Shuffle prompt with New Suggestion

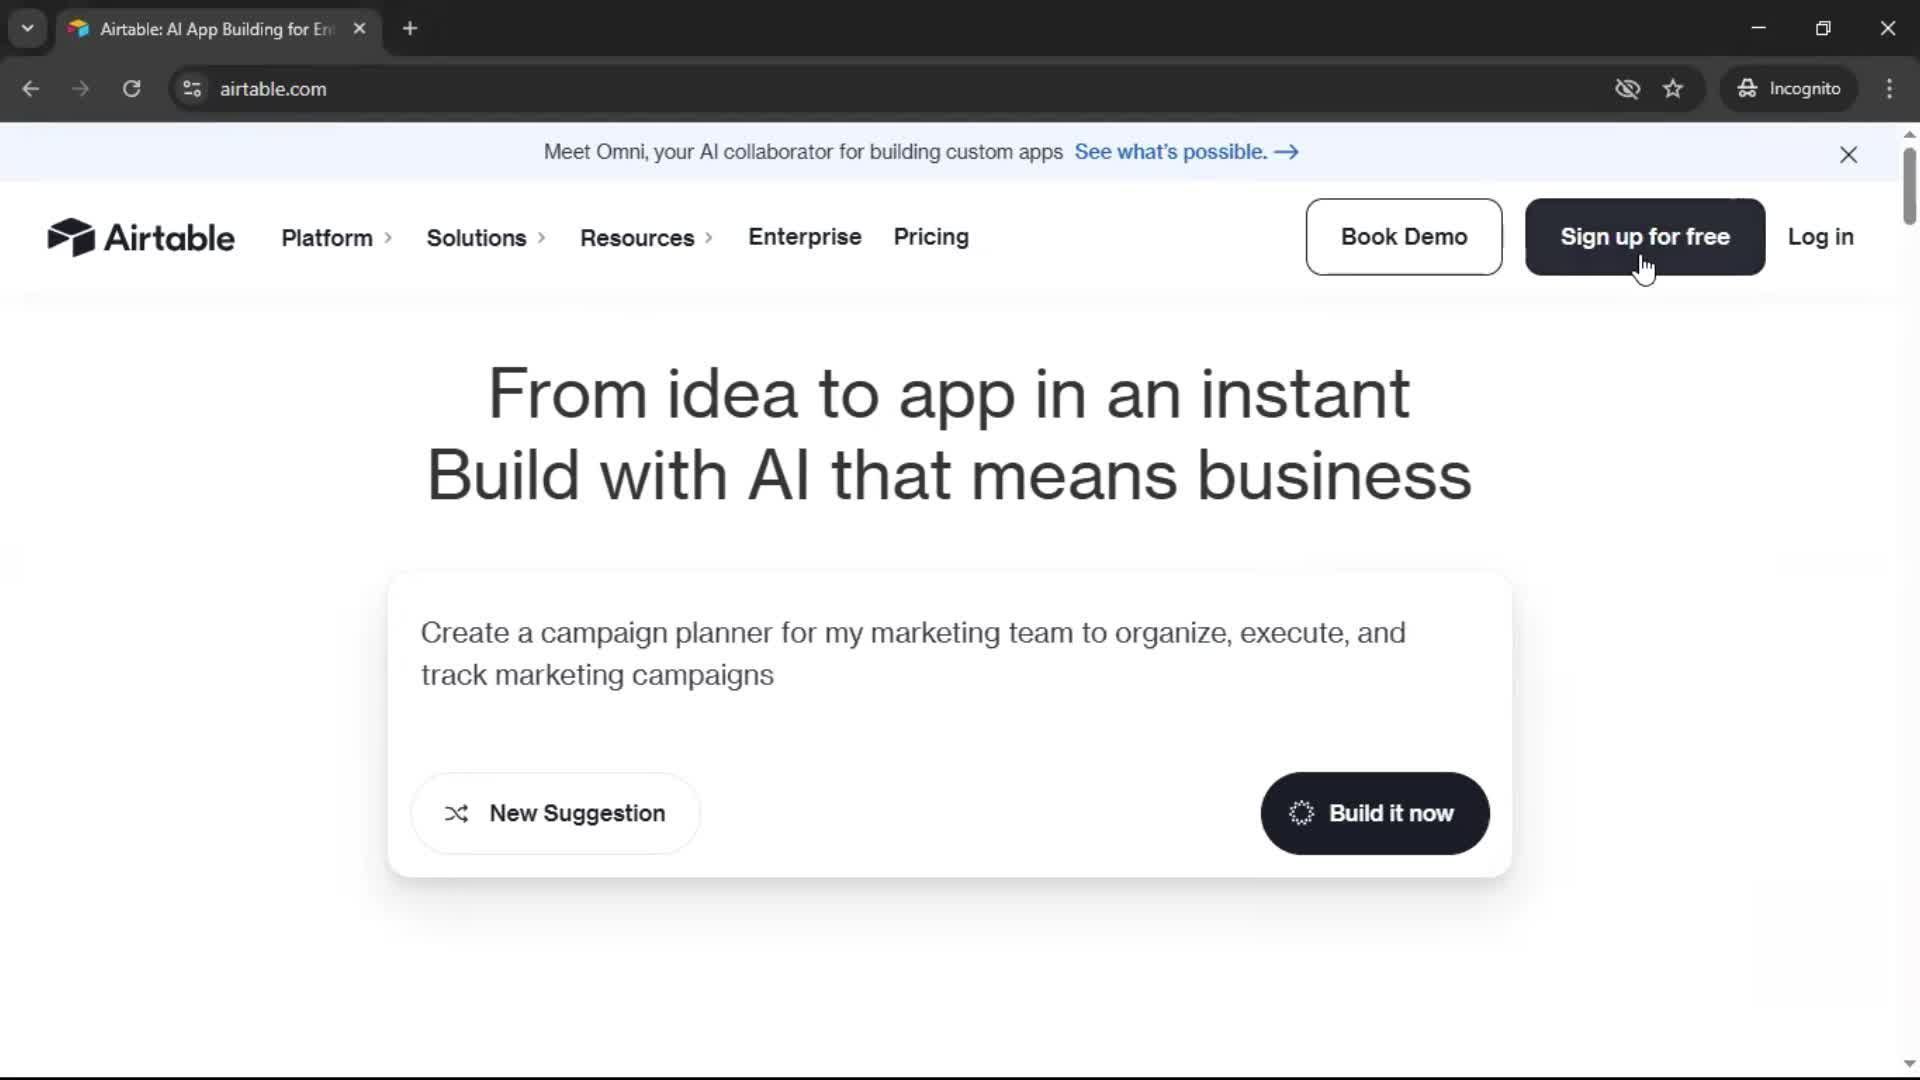pyautogui.click(x=555, y=813)
